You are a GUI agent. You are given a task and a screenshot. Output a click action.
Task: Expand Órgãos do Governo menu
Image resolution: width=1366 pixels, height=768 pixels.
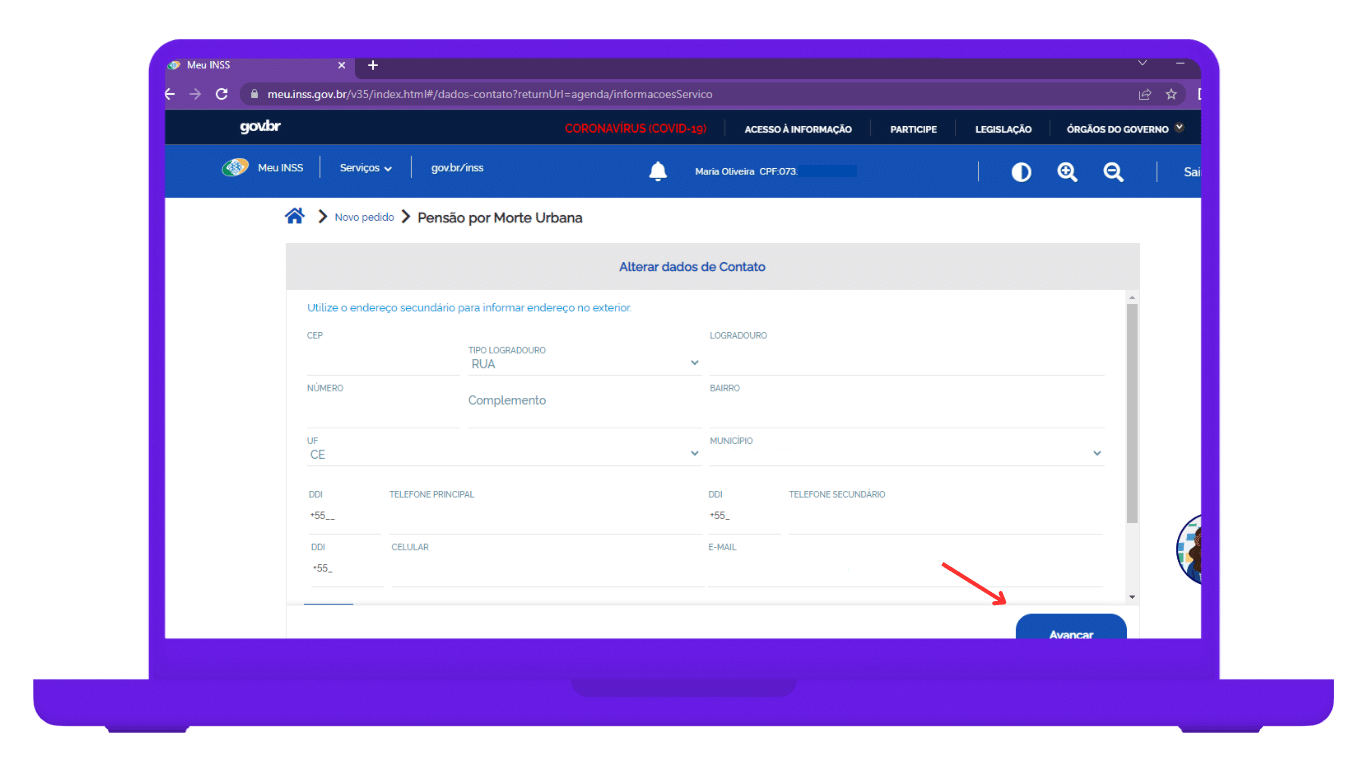coord(1125,129)
